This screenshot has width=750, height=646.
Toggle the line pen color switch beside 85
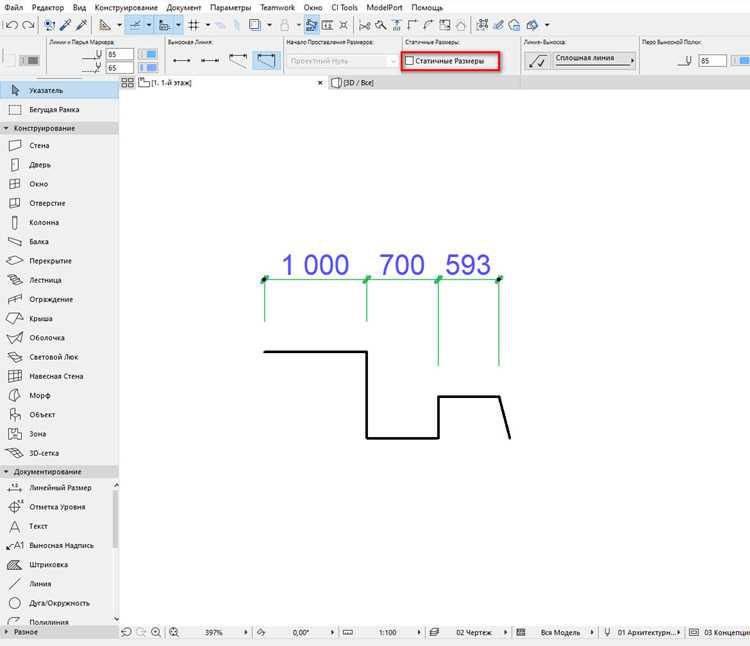[148, 55]
